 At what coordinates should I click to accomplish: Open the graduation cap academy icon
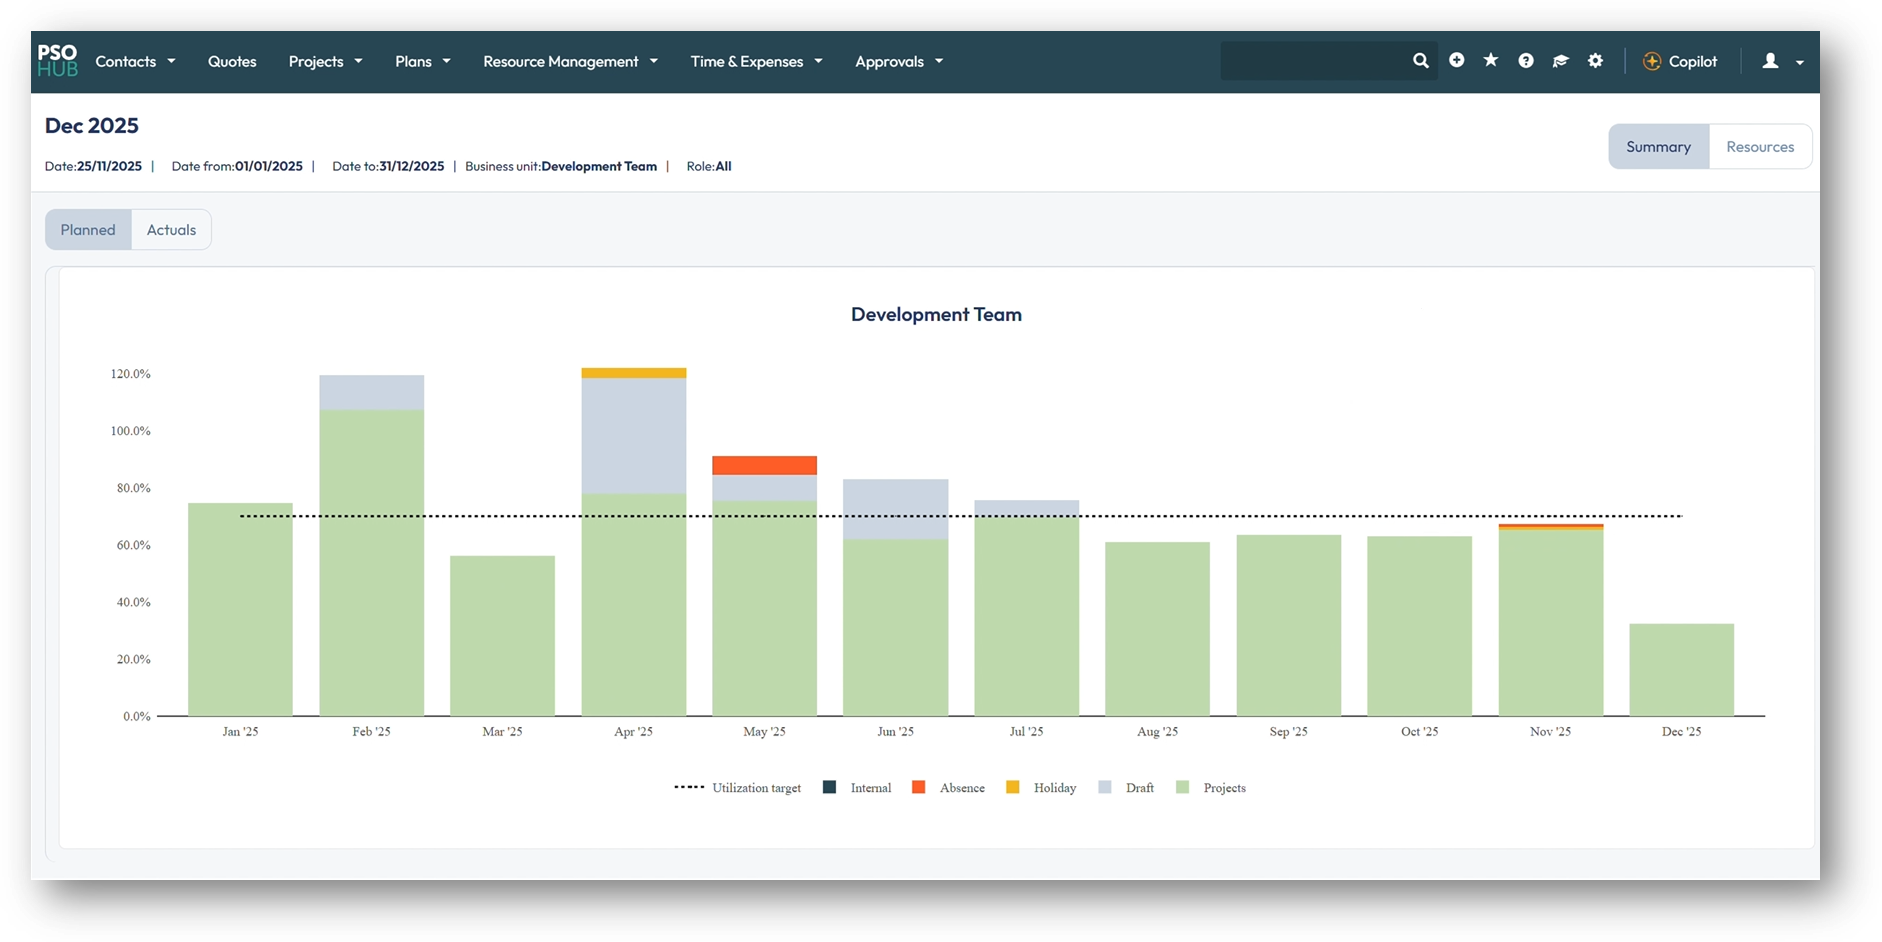[1560, 61]
